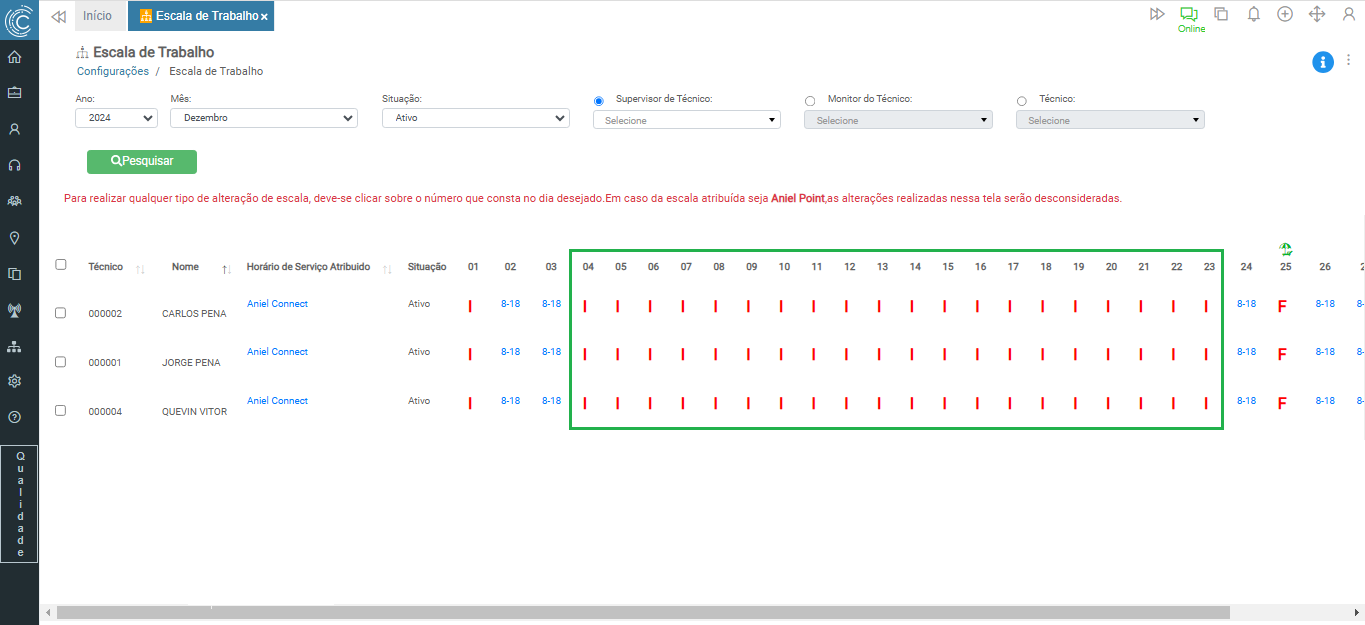Expand the Mês dropdown showing Dezembro
The width and height of the screenshot is (1365, 625).
263,118
